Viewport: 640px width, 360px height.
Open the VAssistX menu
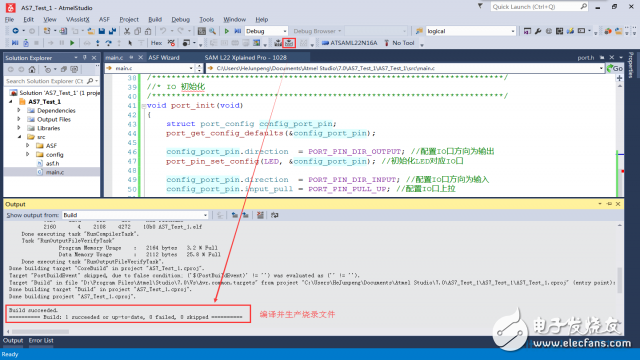click(x=78, y=19)
